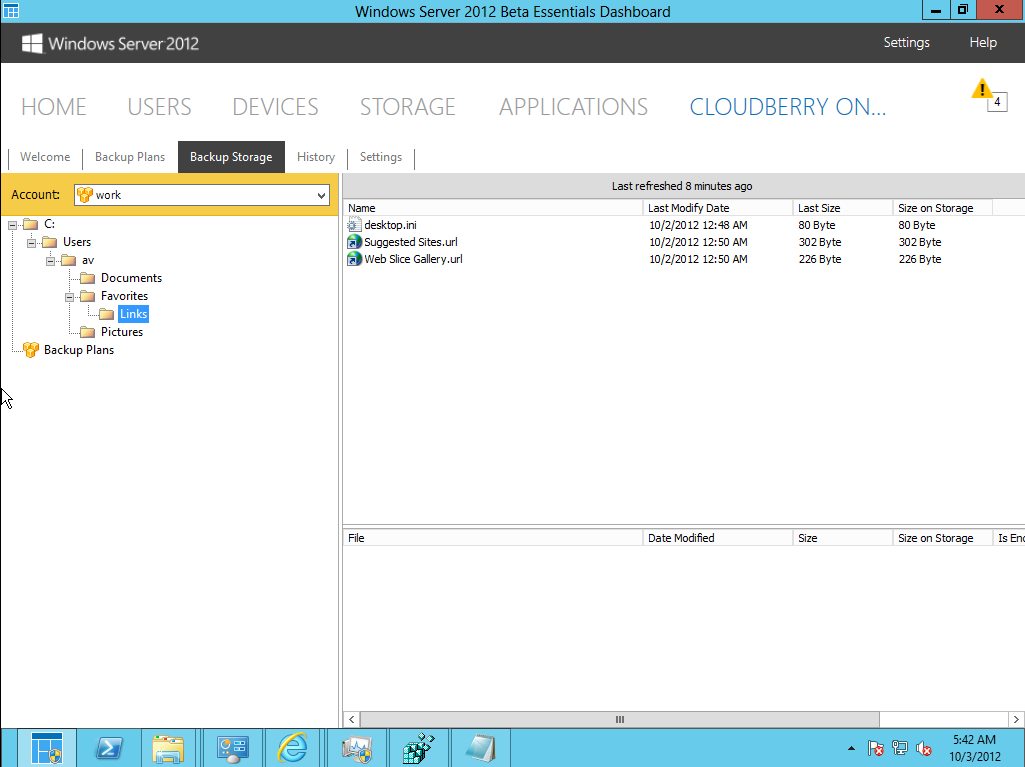Image resolution: width=1025 pixels, height=767 pixels.
Task: Select the Pictures folder label
Action: [122, 332]
